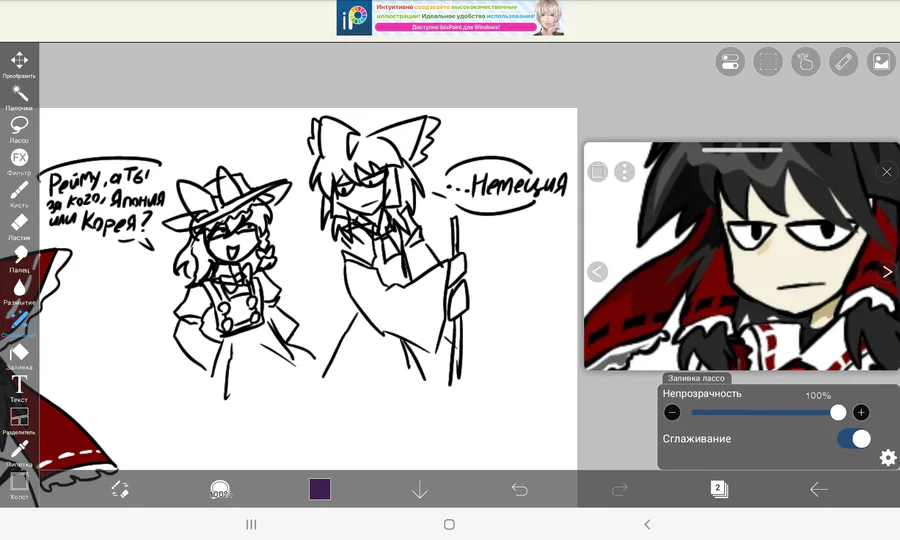
Task: Open the reference window three-dot menu
Action: (624, 172)
